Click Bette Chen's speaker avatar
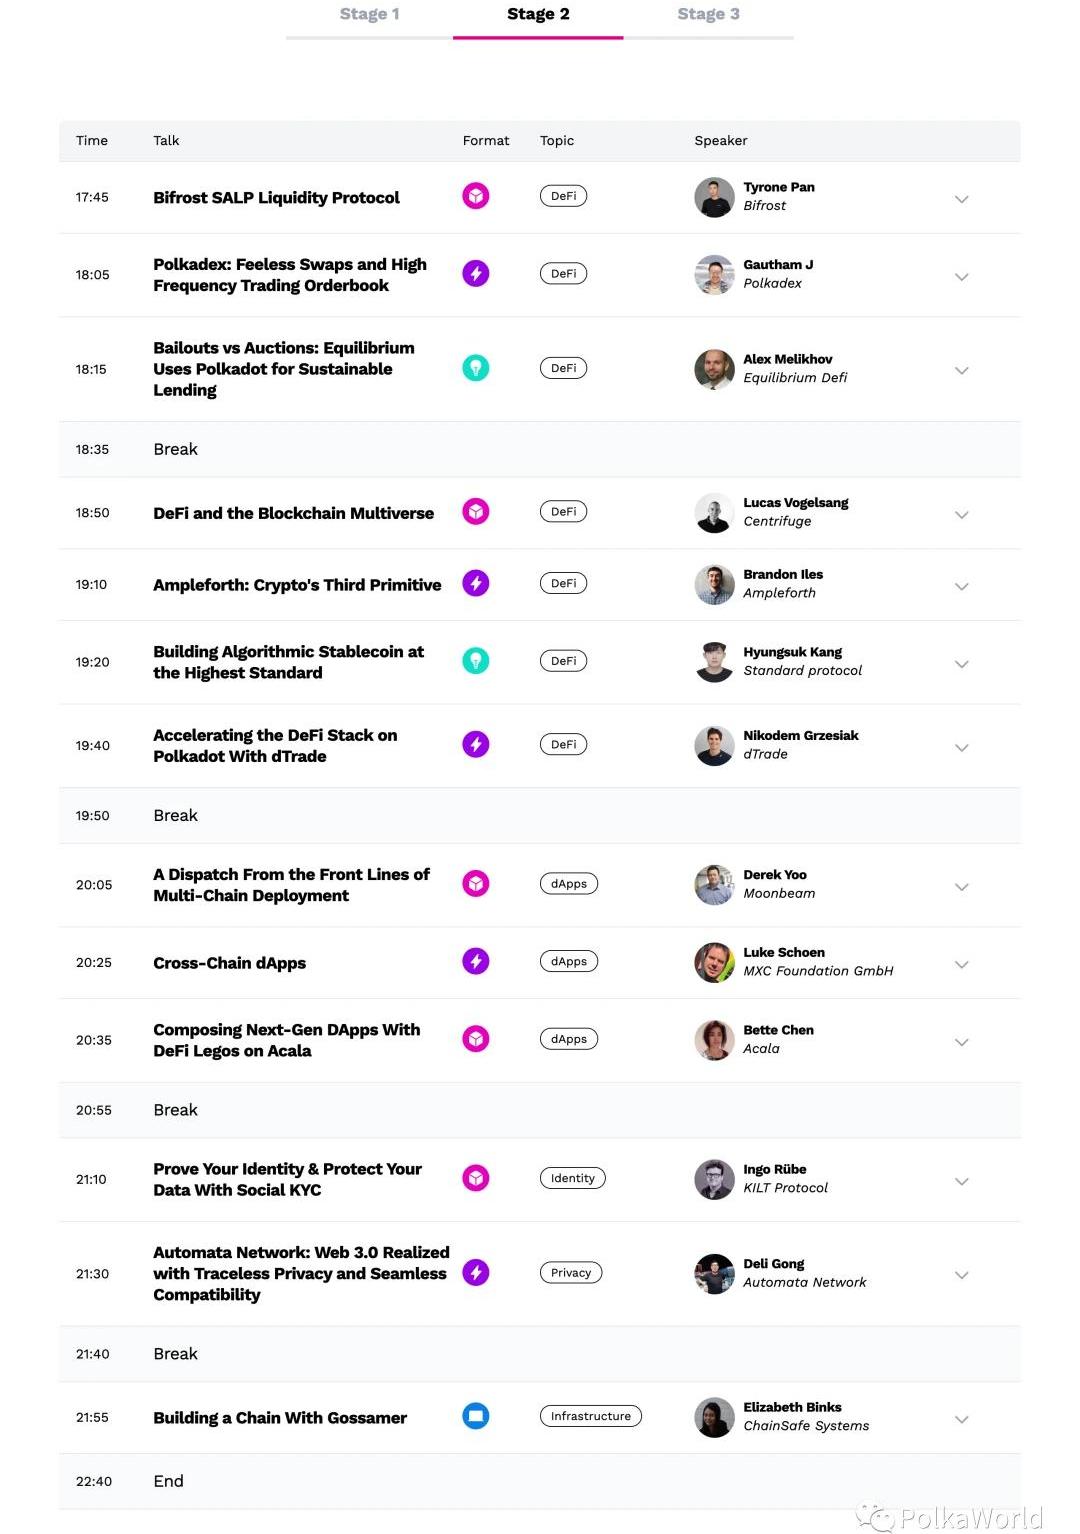This screenshot has width=1080, height=1534. pyautogui.click(x=714, y=1040)
